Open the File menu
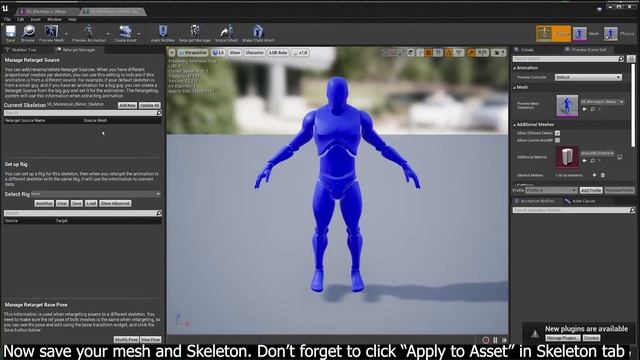Screen dimensions: 640x360 point(7,19)
